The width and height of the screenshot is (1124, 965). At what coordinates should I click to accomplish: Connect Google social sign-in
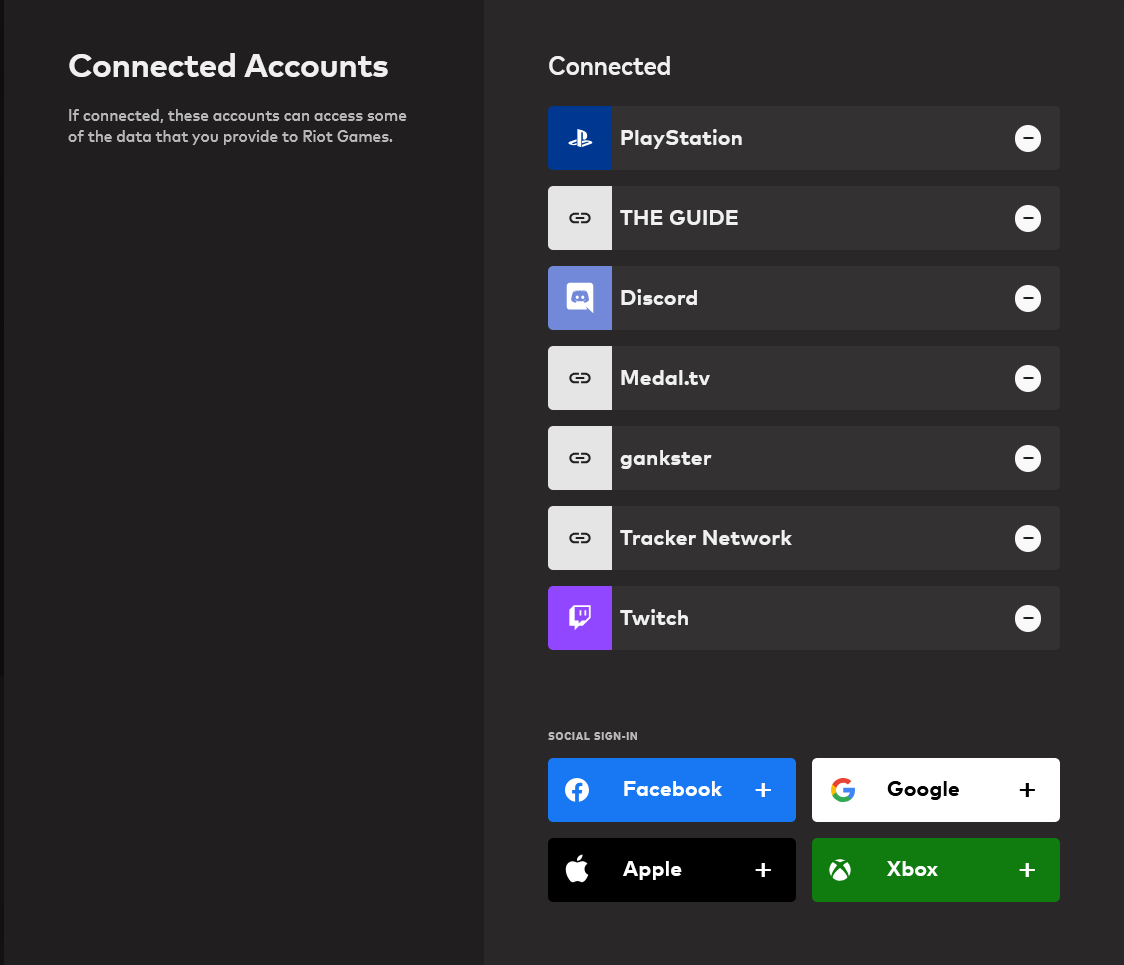point(935,790)
